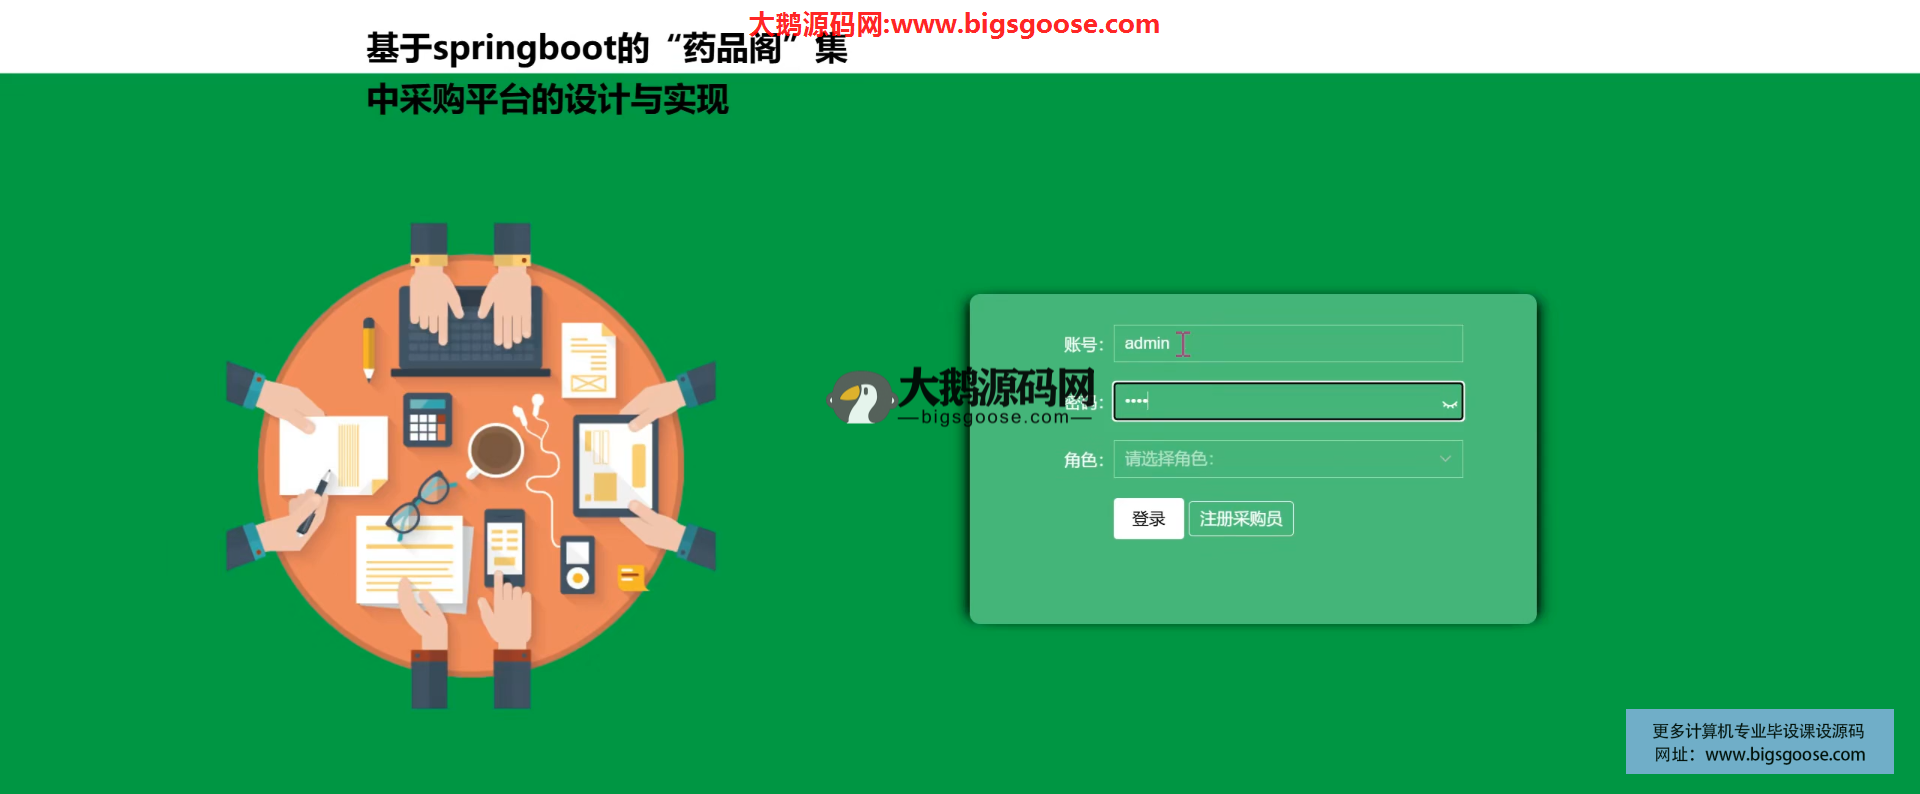This screenshot has height=794, width=1920.
Task: Click the yellow pencil beside the laptop
Action: point(368,348)
